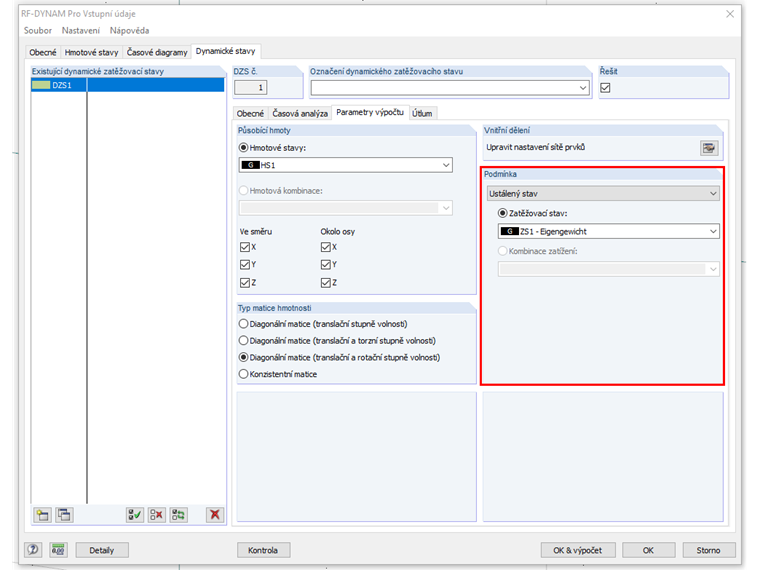Click the invert selection icon
Screen dimensions: 760x570
click(178, 515)
